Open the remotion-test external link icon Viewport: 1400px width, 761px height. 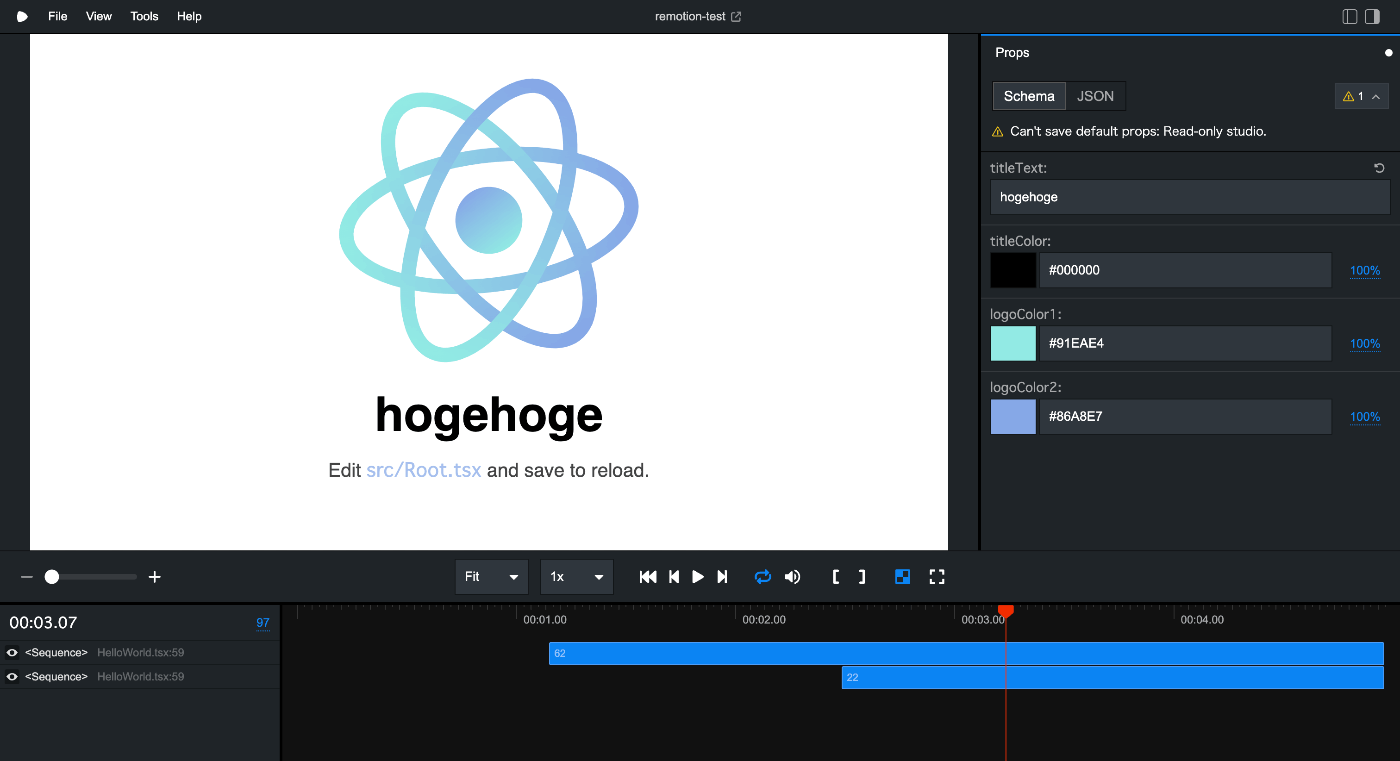tap(736, 16)
